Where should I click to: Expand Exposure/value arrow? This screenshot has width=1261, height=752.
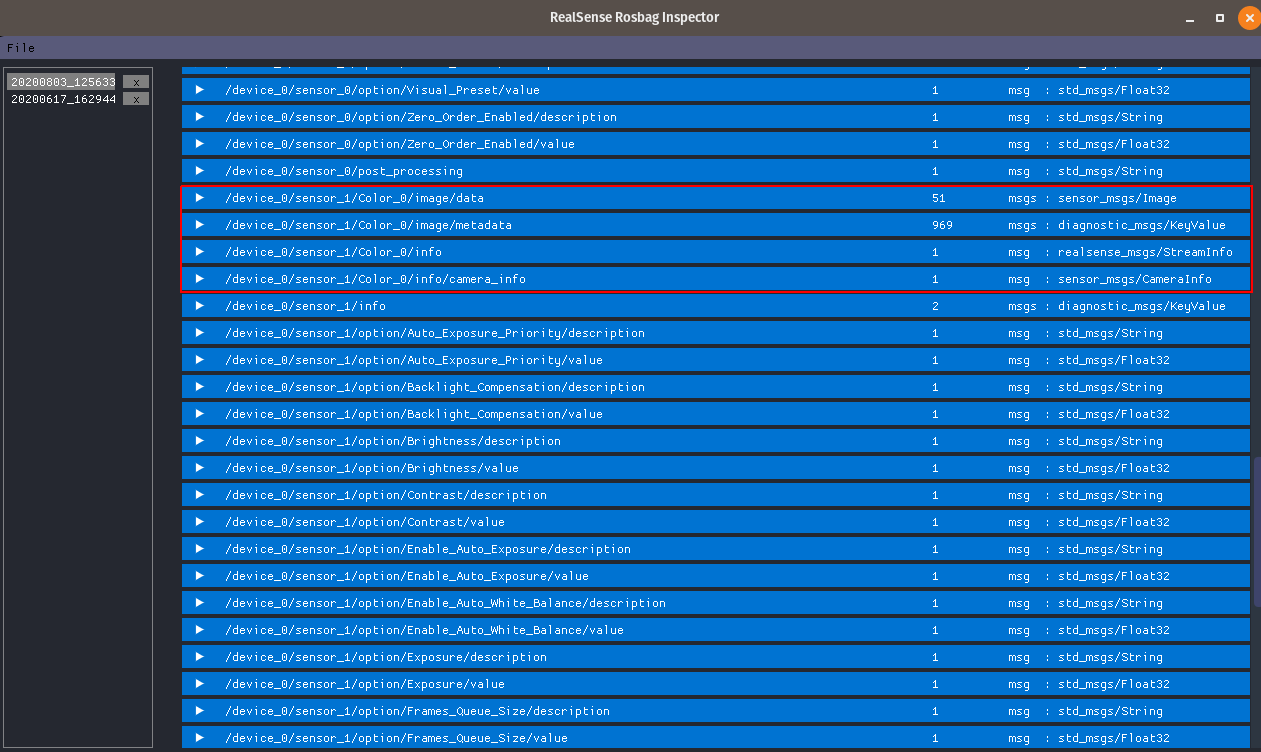pos(199,684)
